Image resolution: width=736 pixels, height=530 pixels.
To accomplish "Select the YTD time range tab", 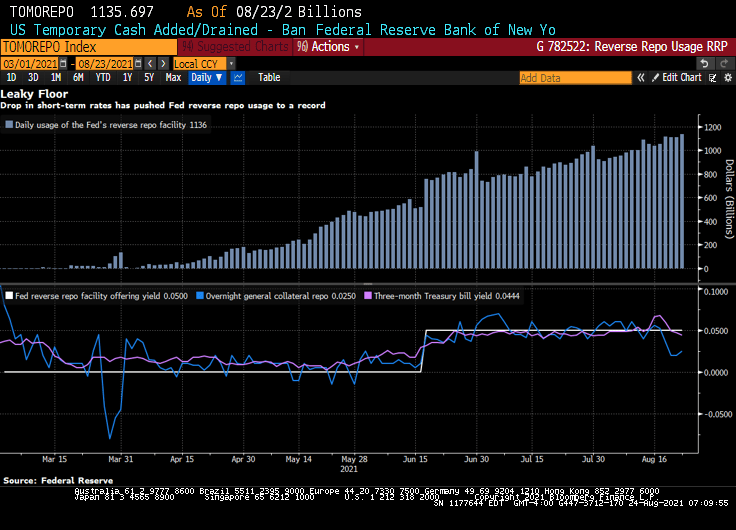I will pyautogui.click(x=102, y=77).
